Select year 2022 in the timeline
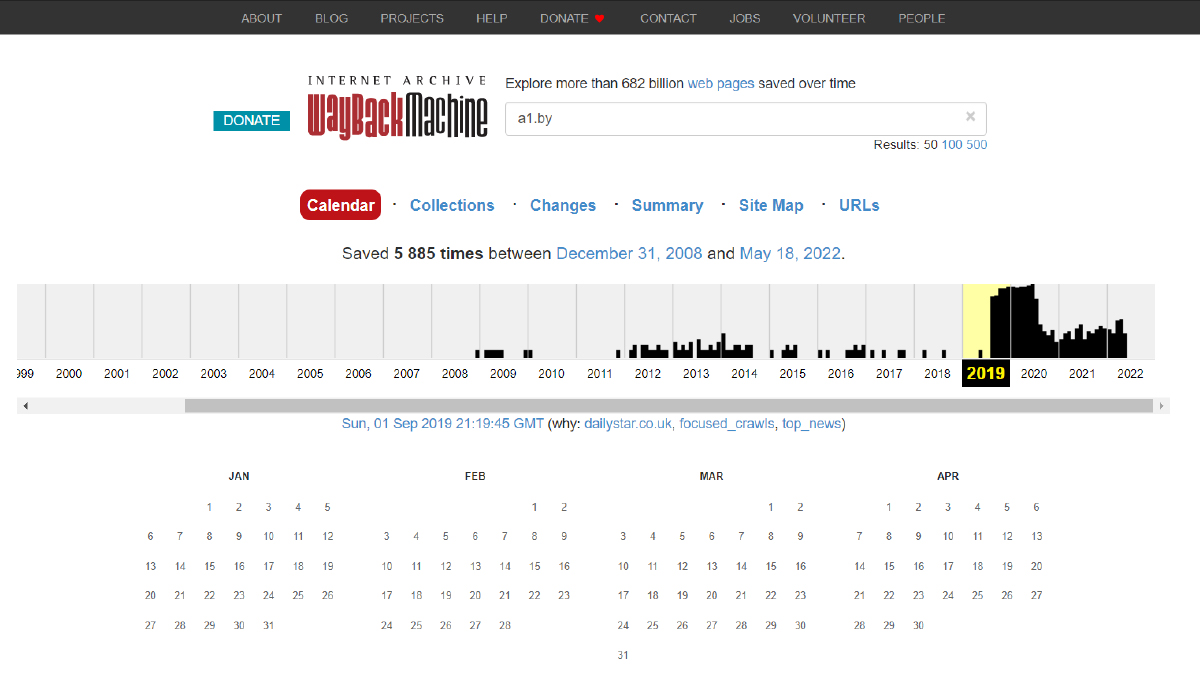Screen dimensions: 1200x675 1130,374
